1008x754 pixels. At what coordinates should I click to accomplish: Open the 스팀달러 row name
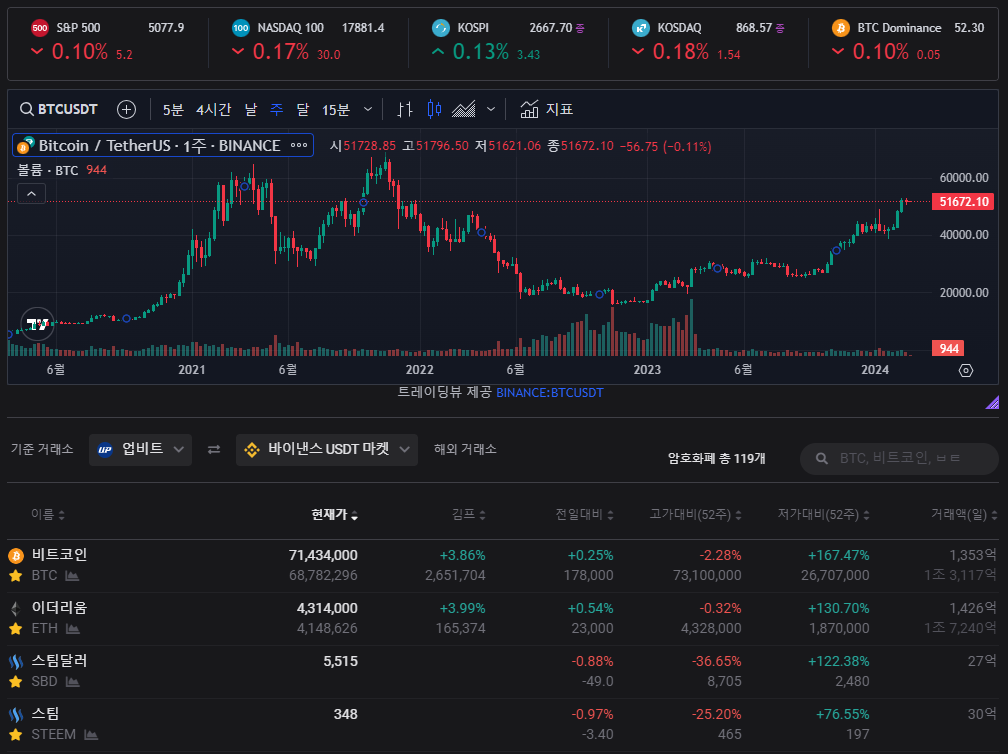(59, 661)
